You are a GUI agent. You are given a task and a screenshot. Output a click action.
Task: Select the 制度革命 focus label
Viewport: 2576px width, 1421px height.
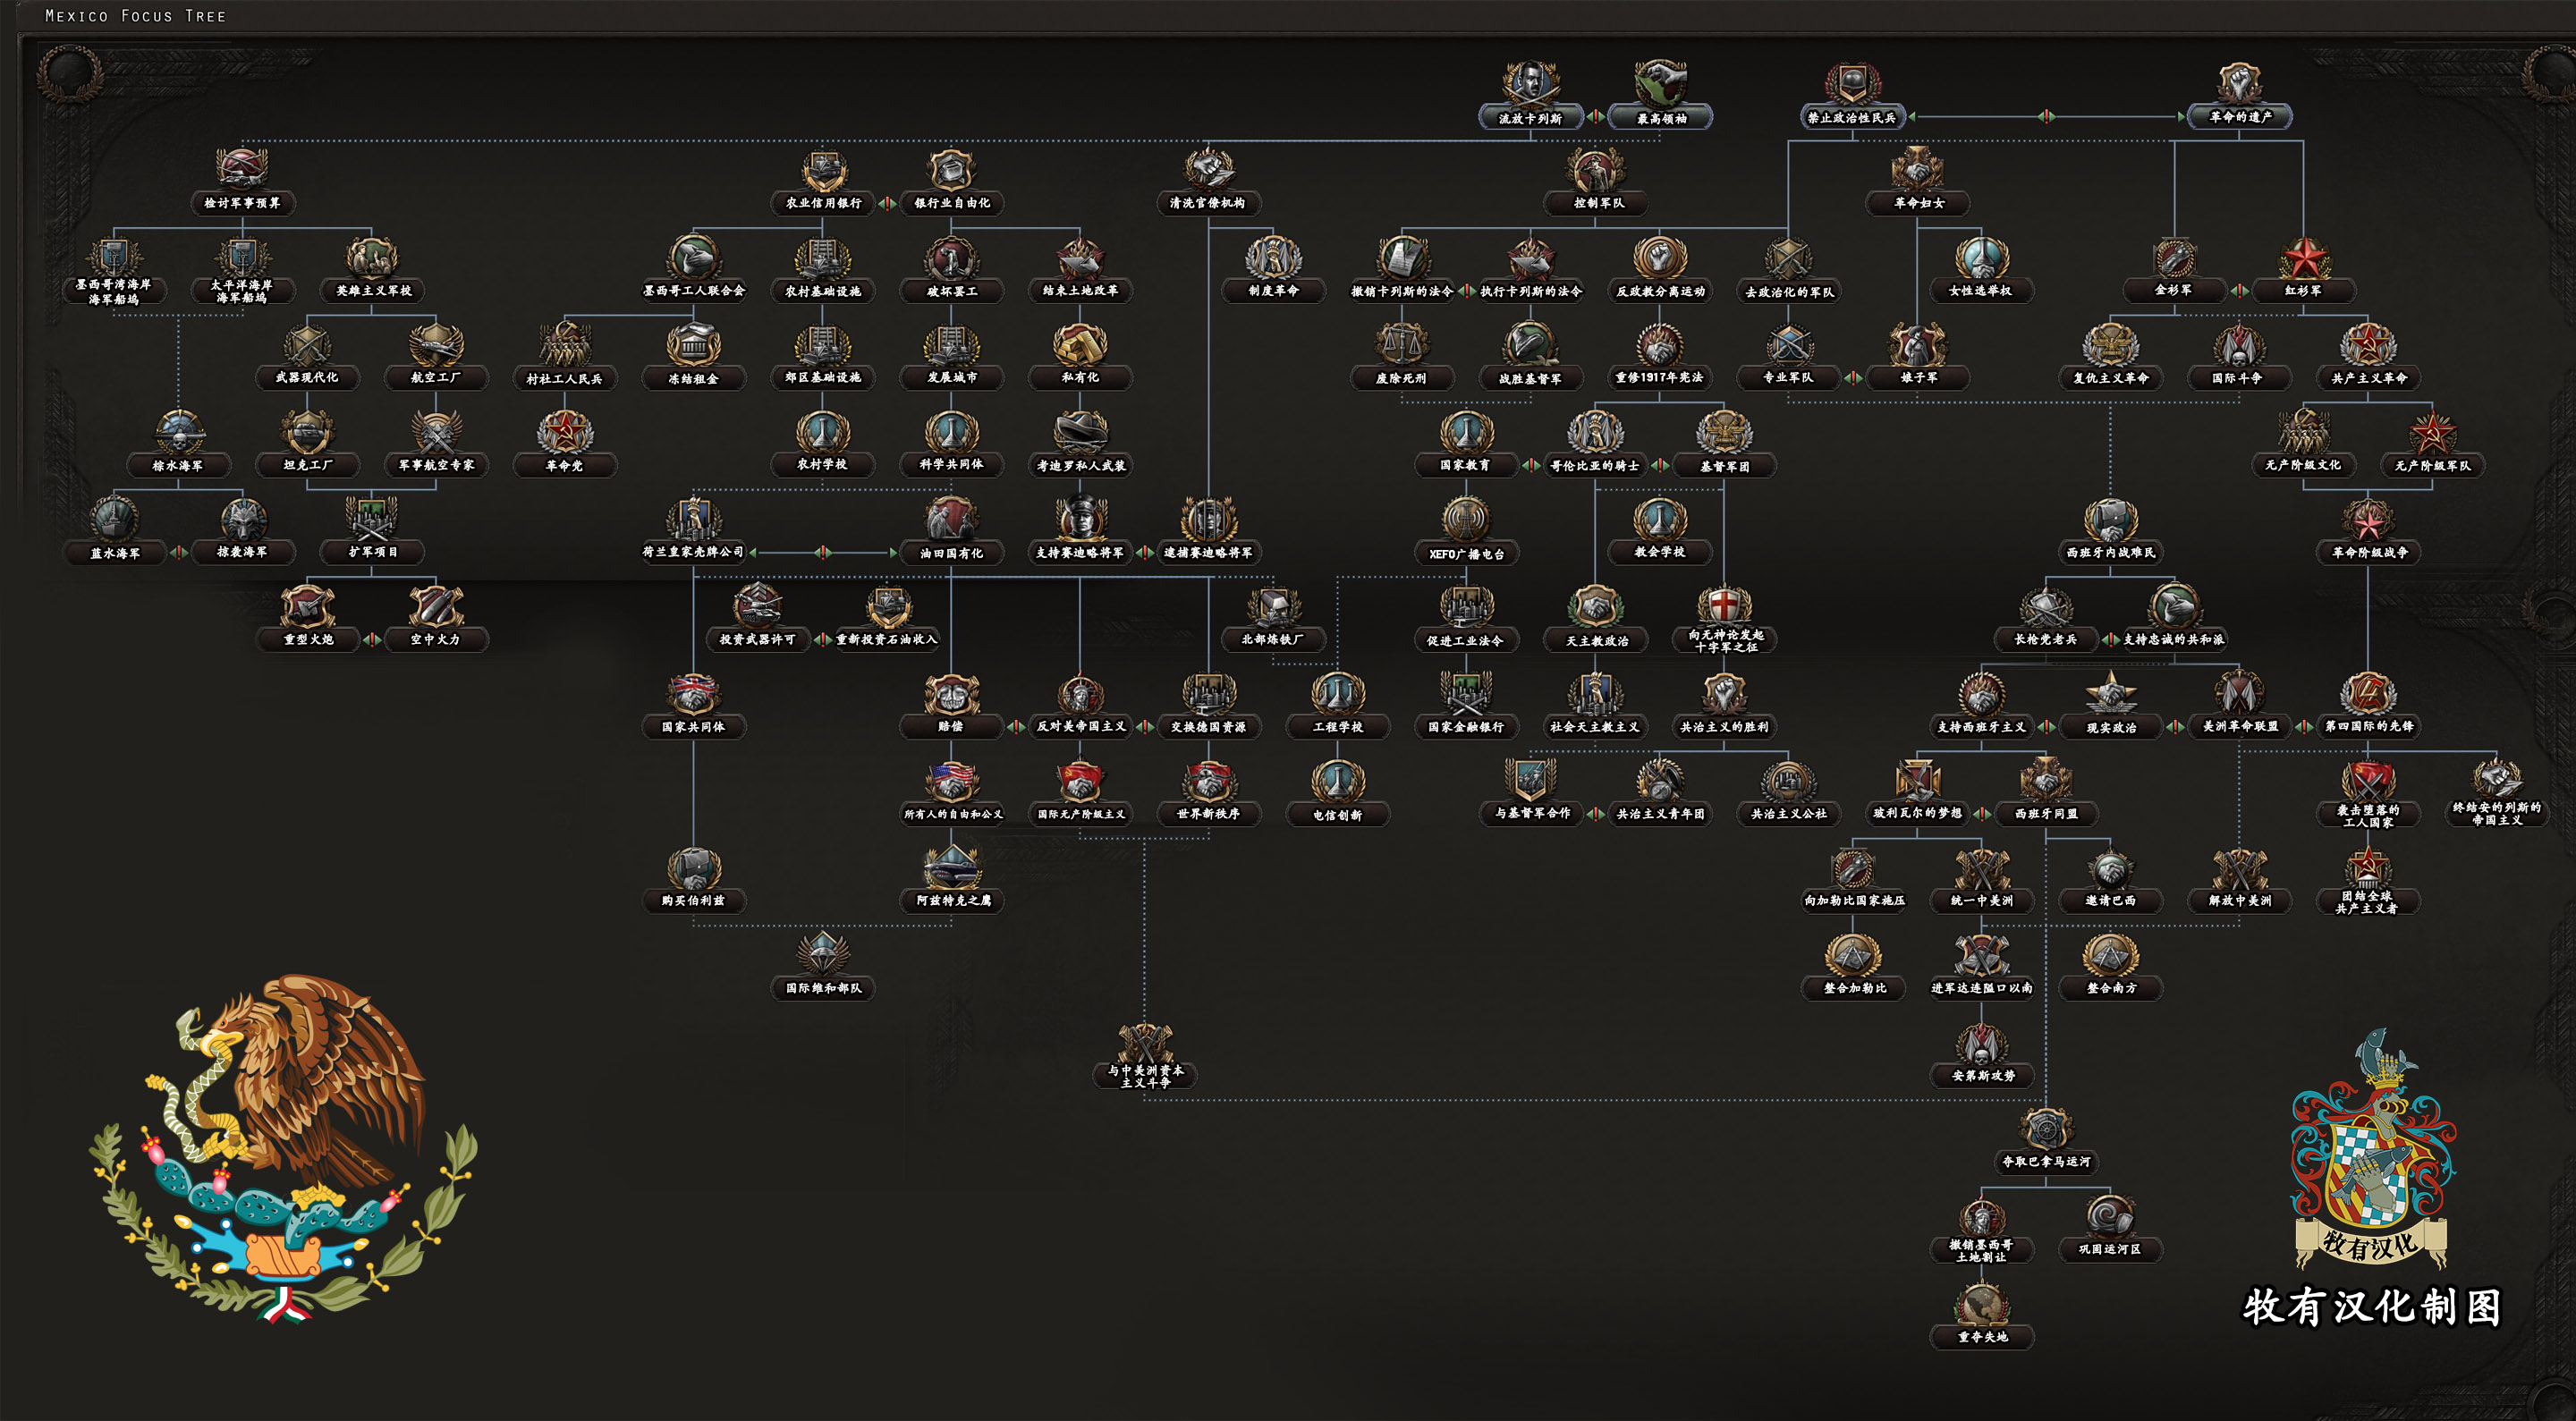click(x=1273, y=291)
